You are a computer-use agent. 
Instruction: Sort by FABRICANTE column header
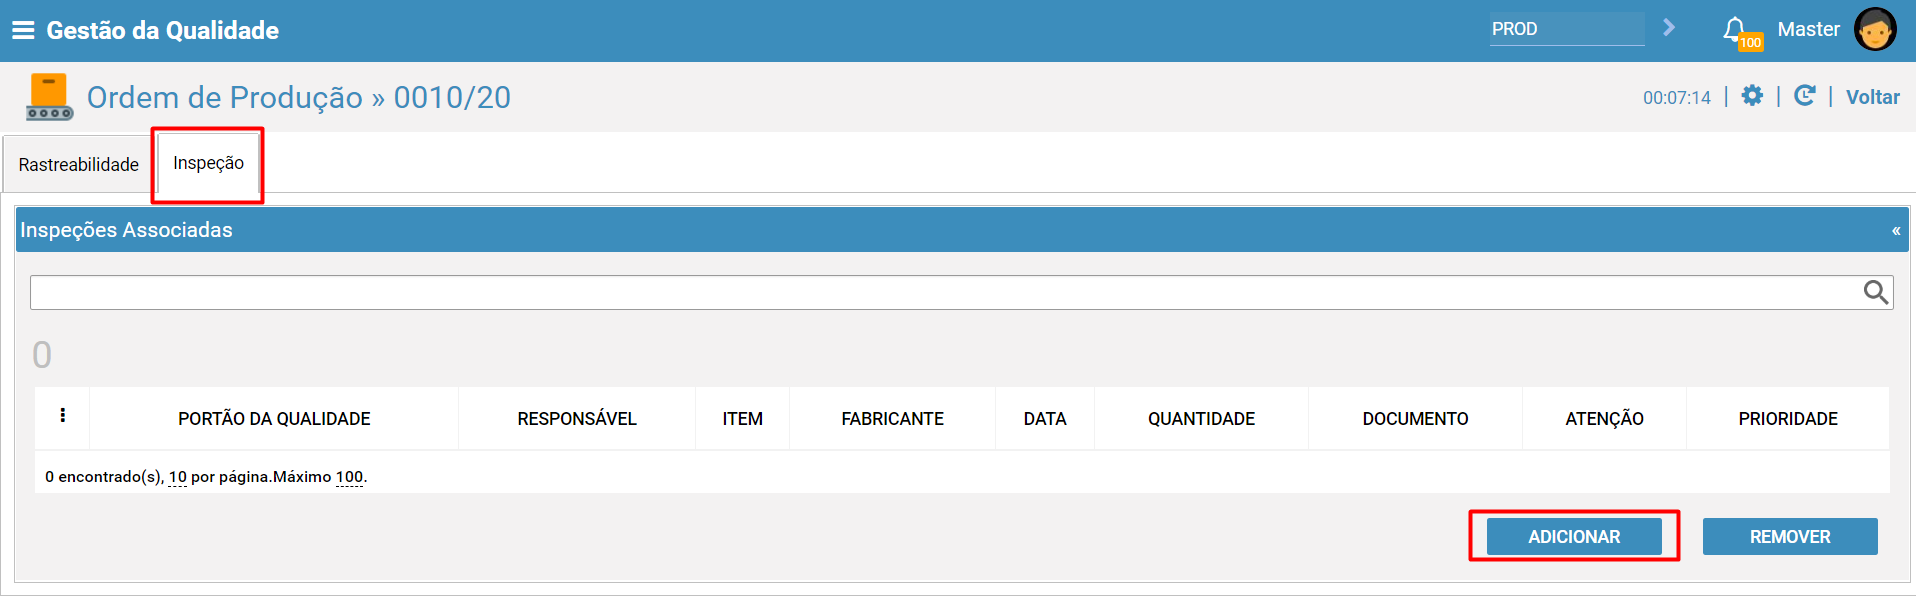click(892, 419)
